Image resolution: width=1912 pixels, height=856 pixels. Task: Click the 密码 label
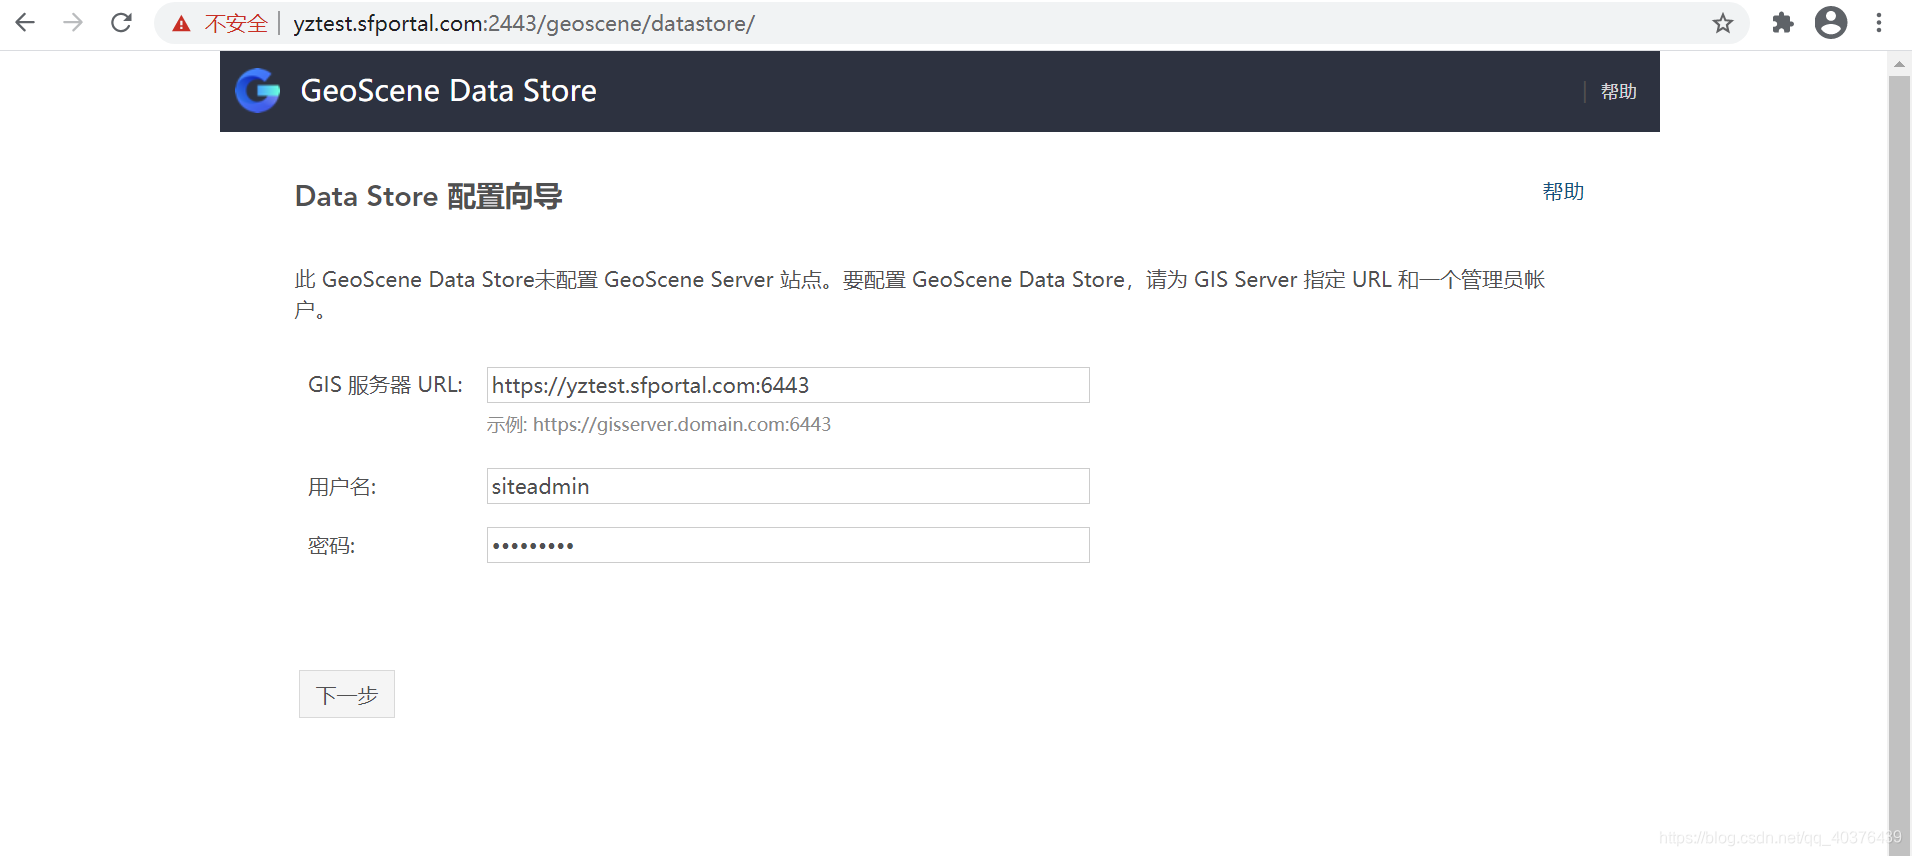coord(331,546)
